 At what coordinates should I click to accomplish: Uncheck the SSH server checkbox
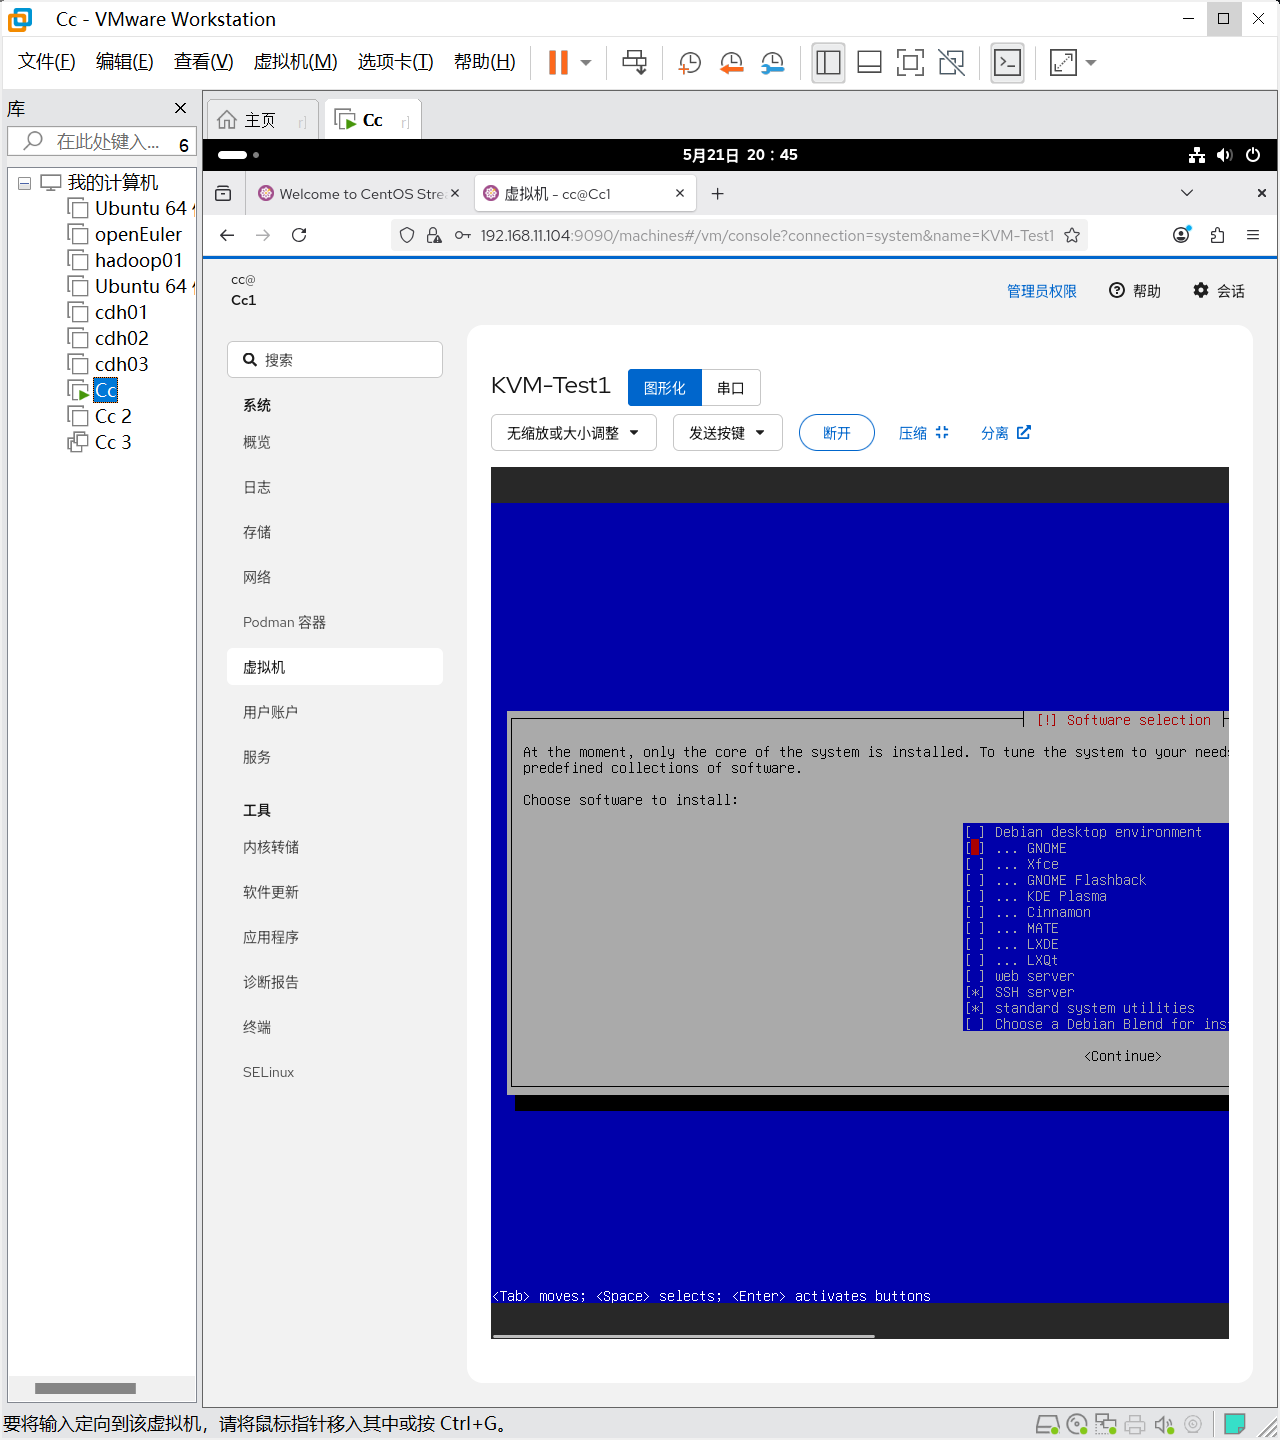click(974, 992)
